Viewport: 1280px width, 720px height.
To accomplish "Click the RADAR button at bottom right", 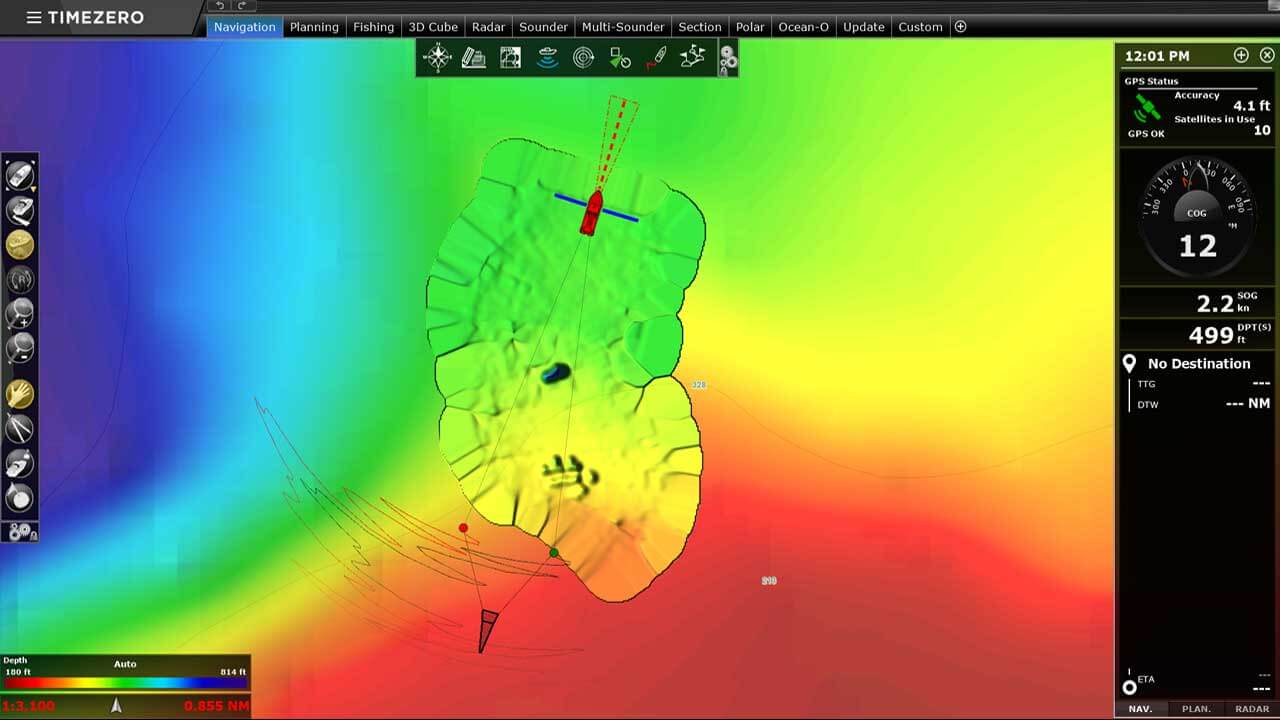I will [x=1251, y=708].
